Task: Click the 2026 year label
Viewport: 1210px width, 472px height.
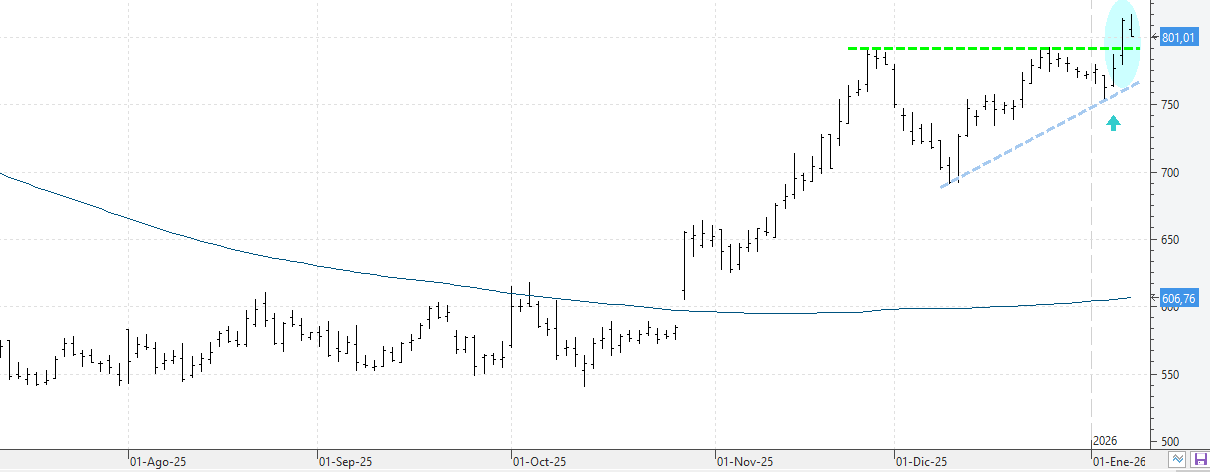Action: pyautogui.click(x=1105, y=441)
